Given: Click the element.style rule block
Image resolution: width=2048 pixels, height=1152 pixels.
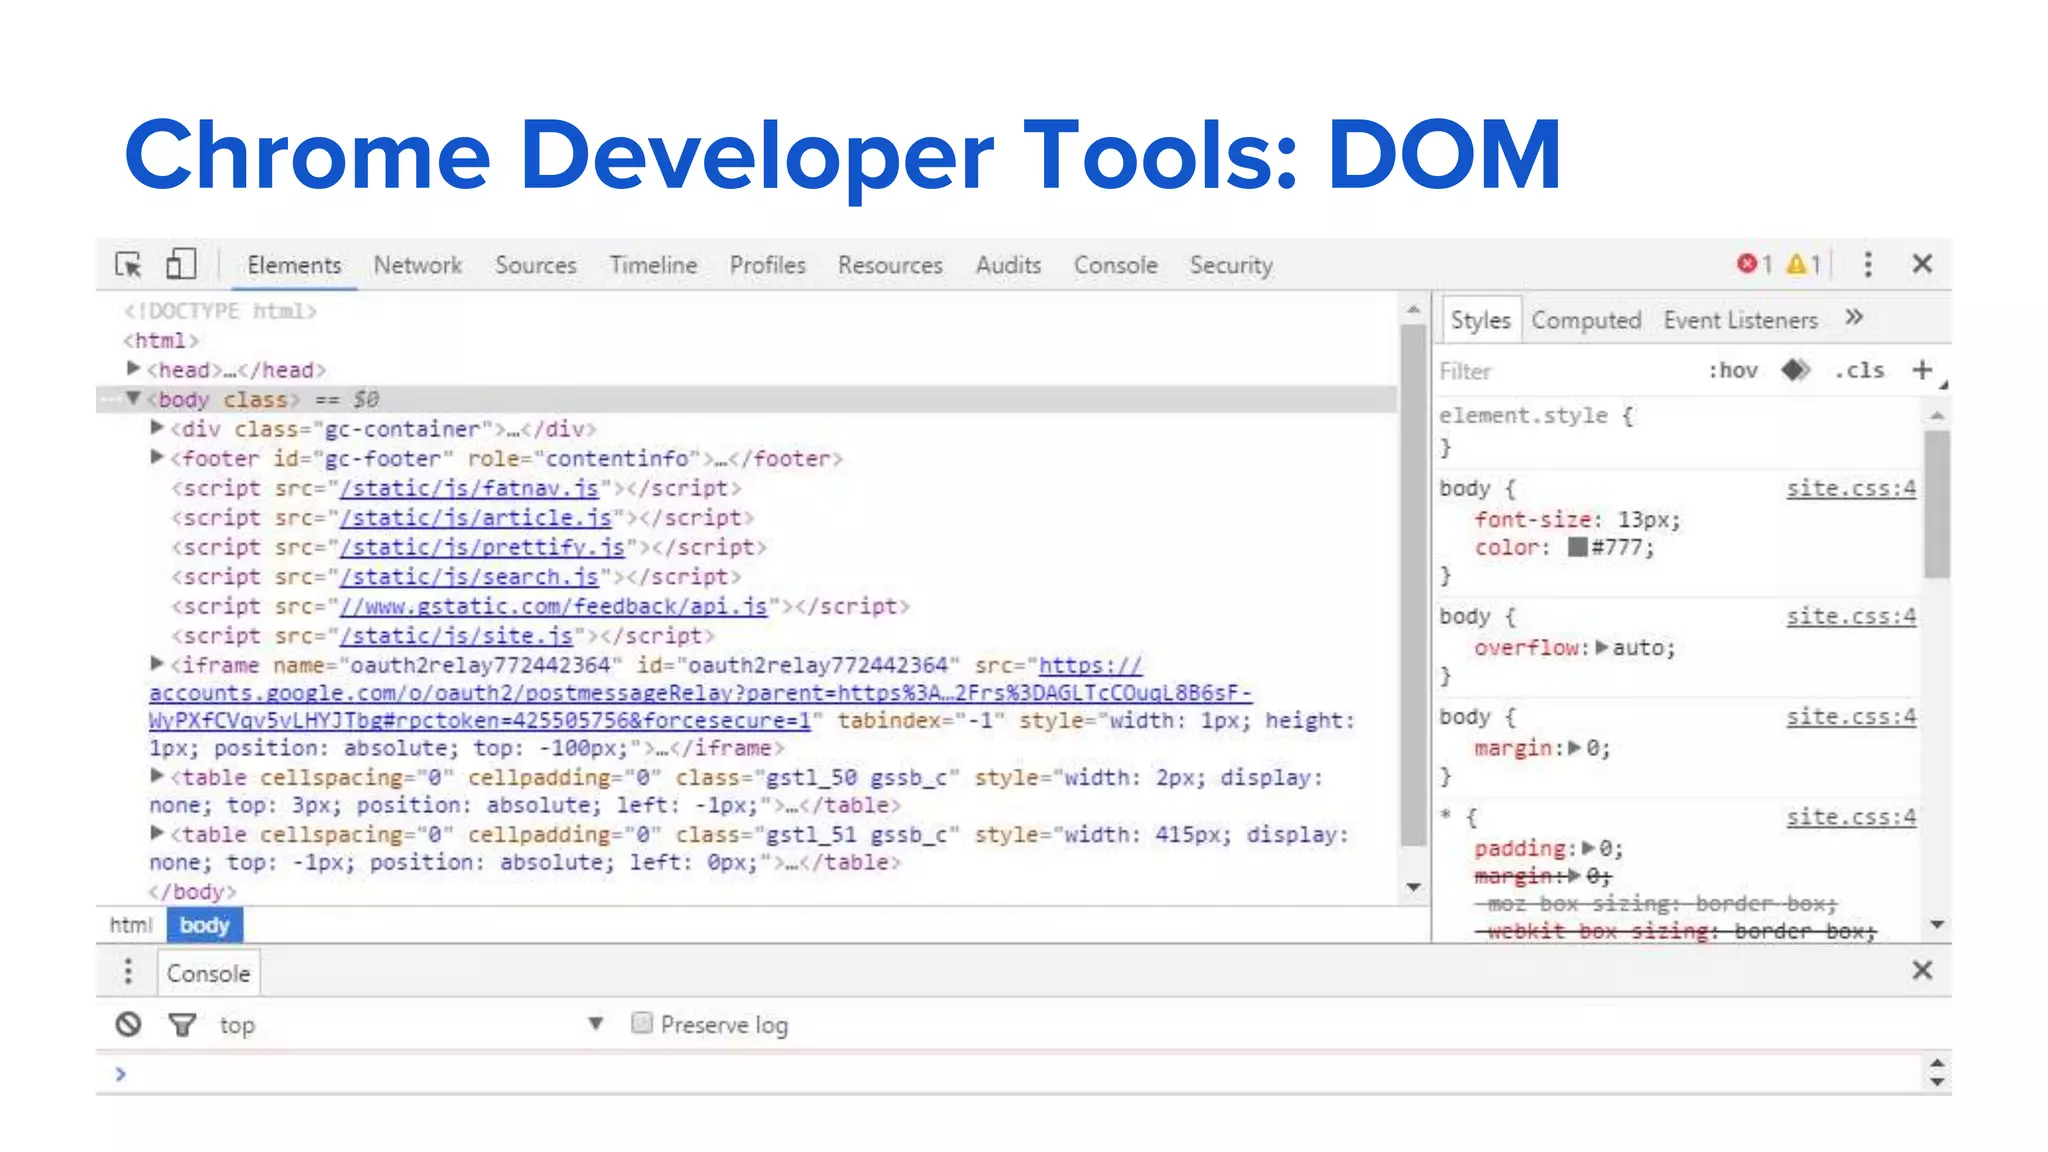Looking at the screenshot, I should tap(1680, 431).
